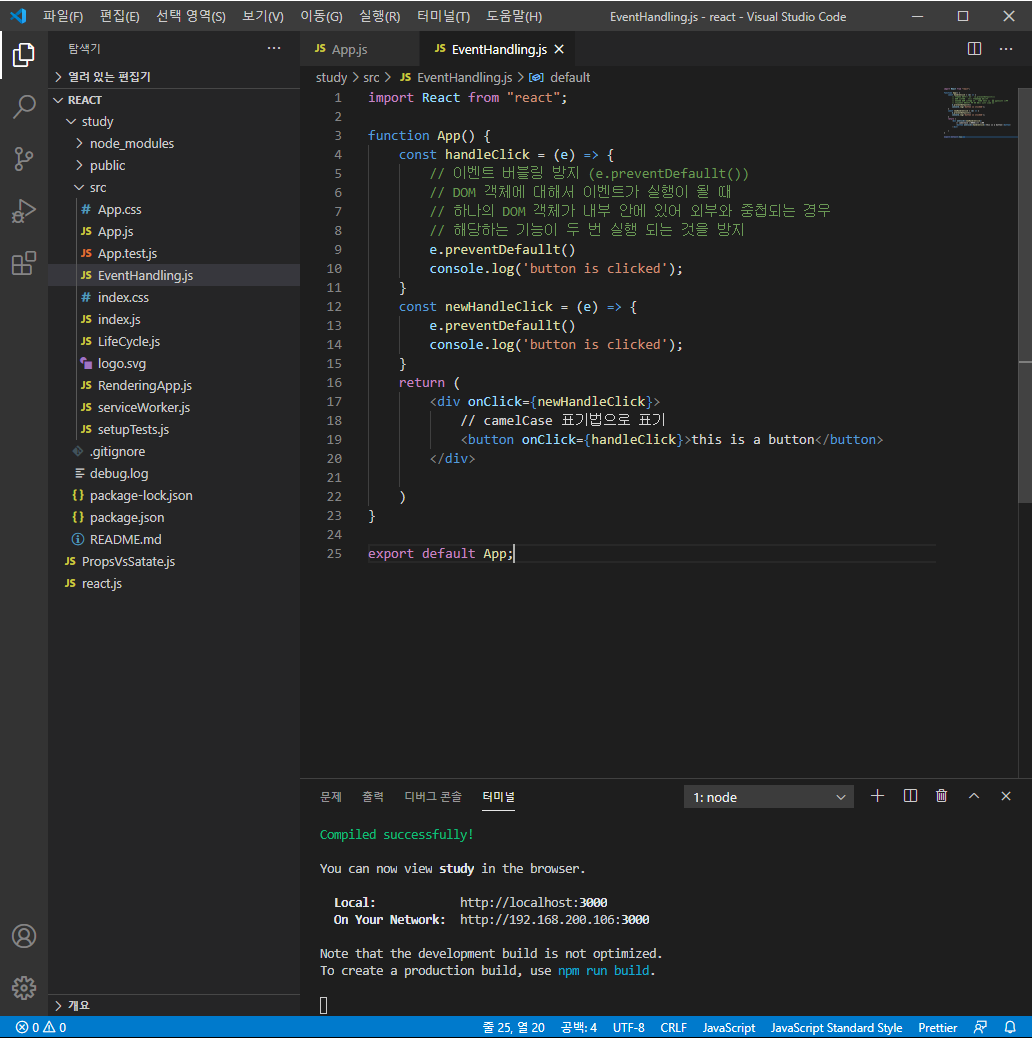Click Prettier in the status bar
The height and width of the screenshot is (1038, 1032).
[x=937, y=1027]
